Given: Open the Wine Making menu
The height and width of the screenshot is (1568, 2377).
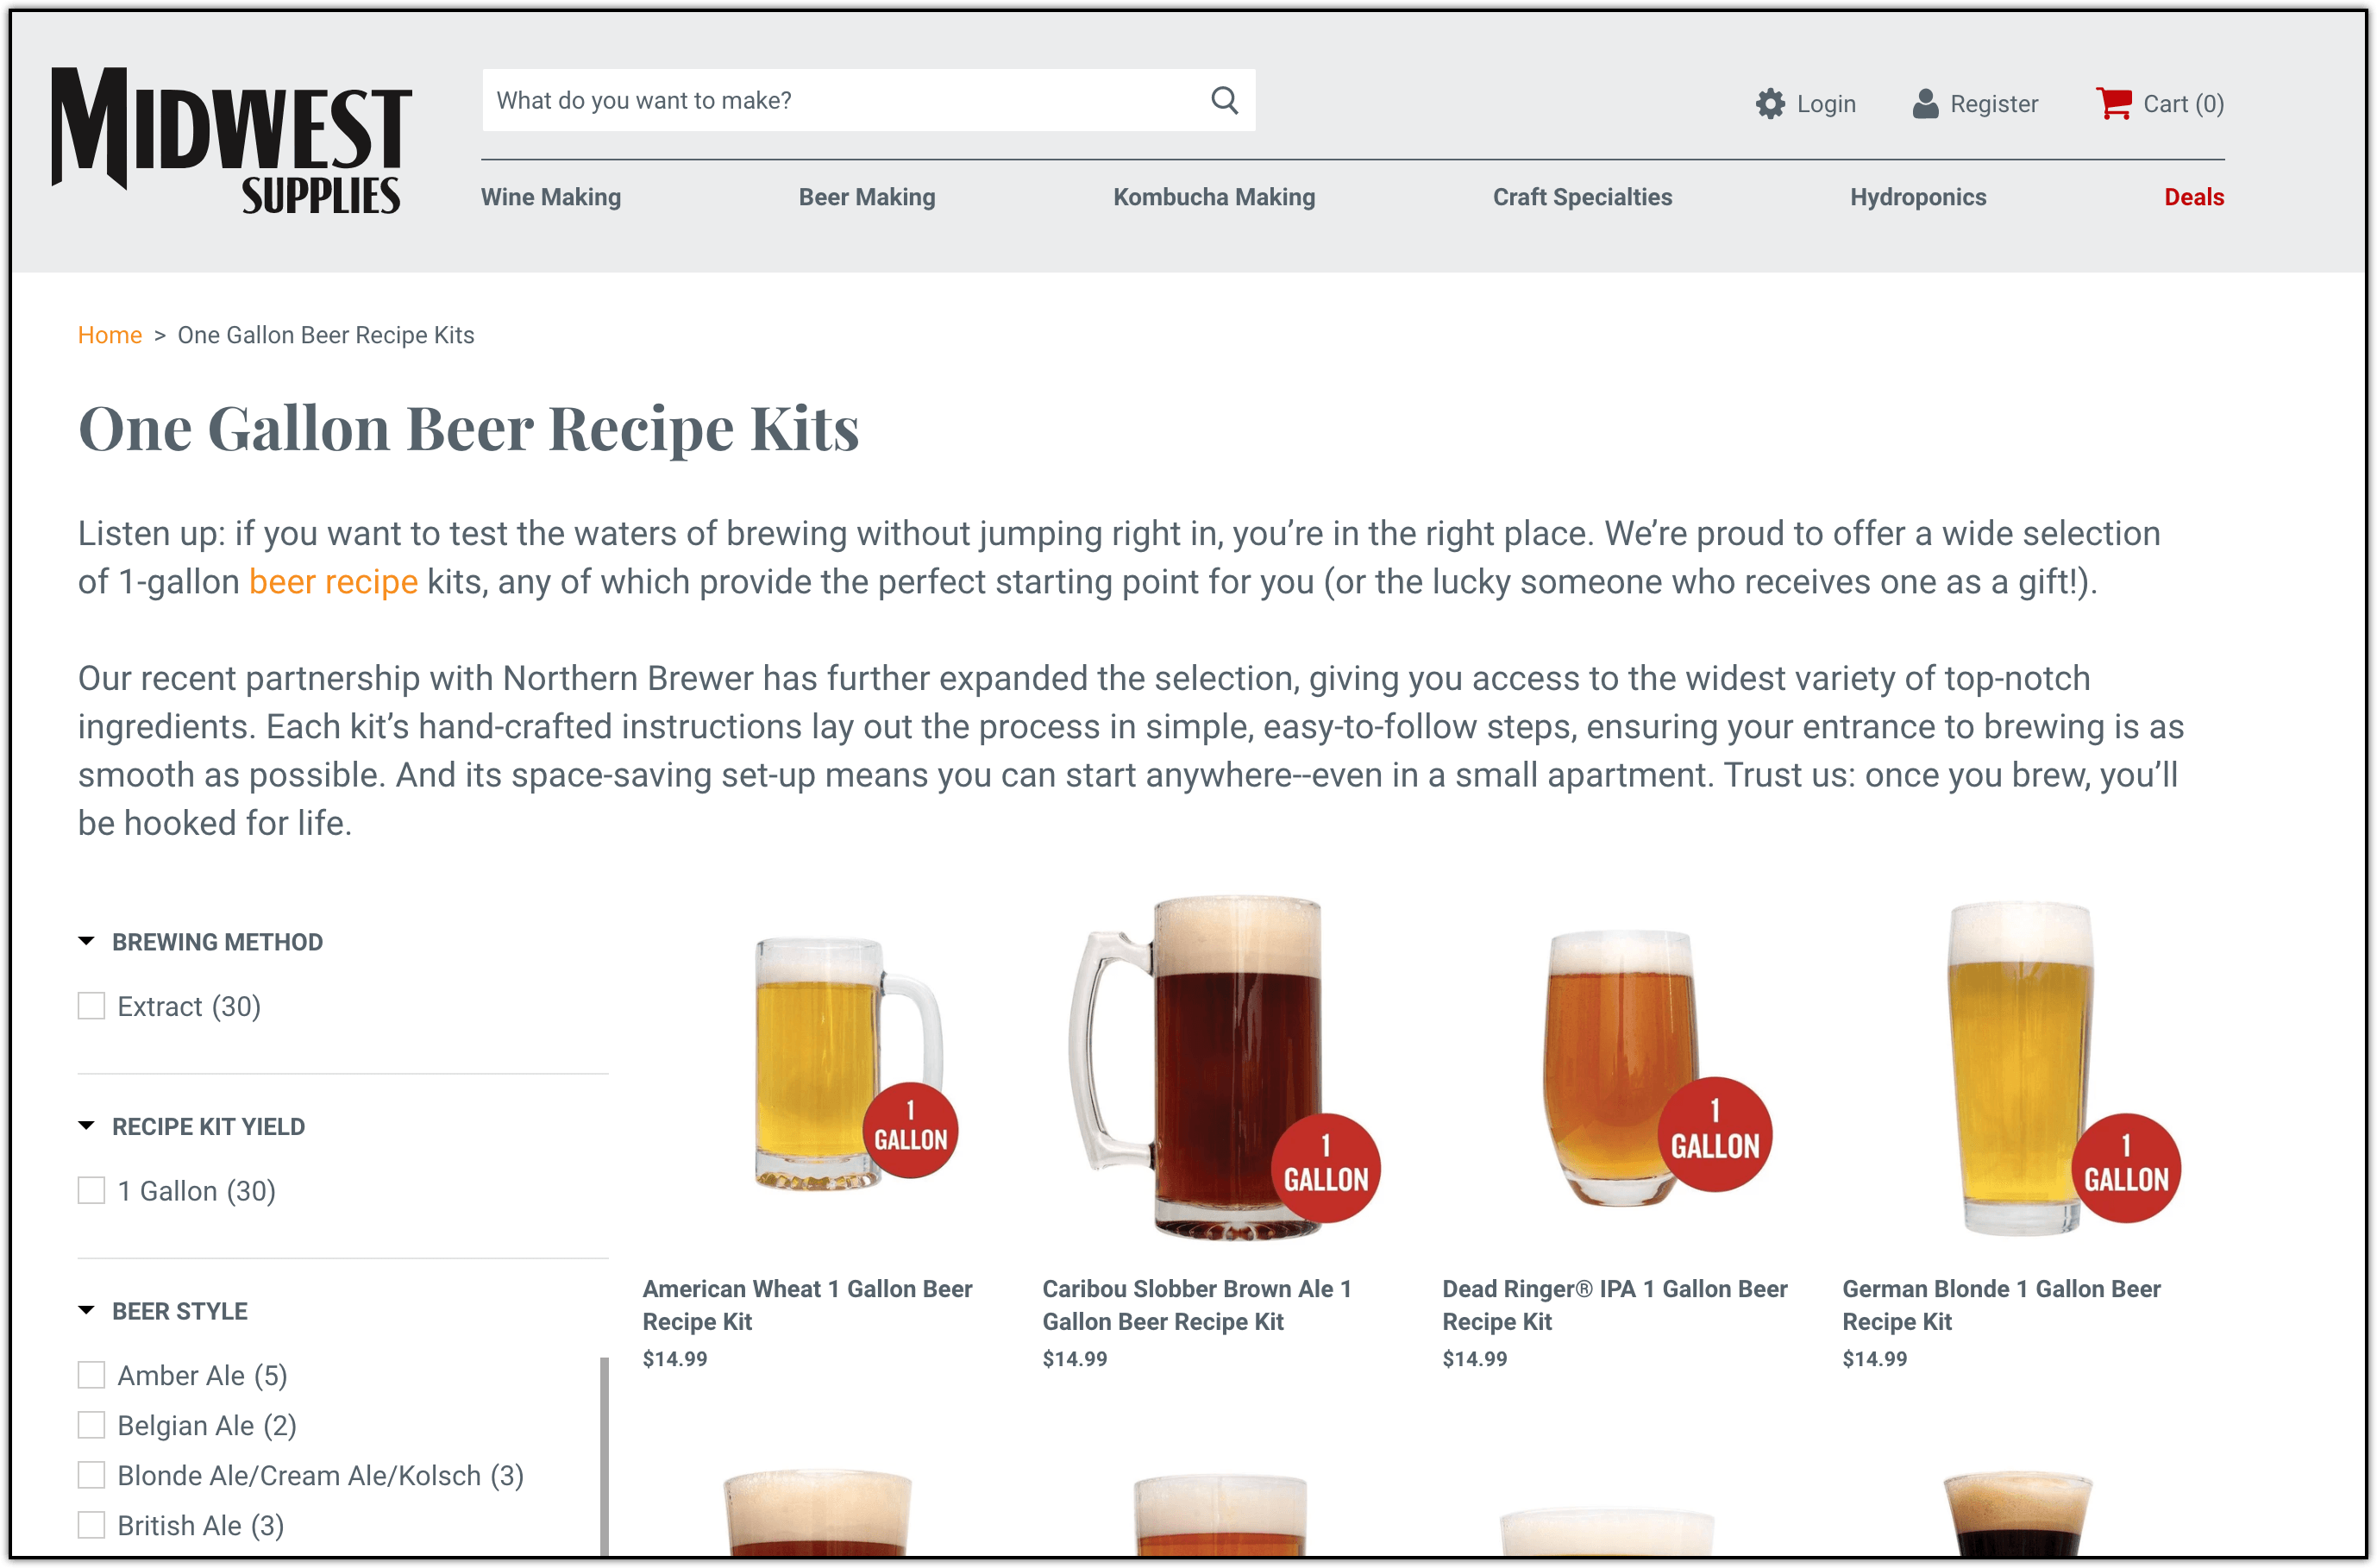Looking at the screenshot, I should [551, 197].
